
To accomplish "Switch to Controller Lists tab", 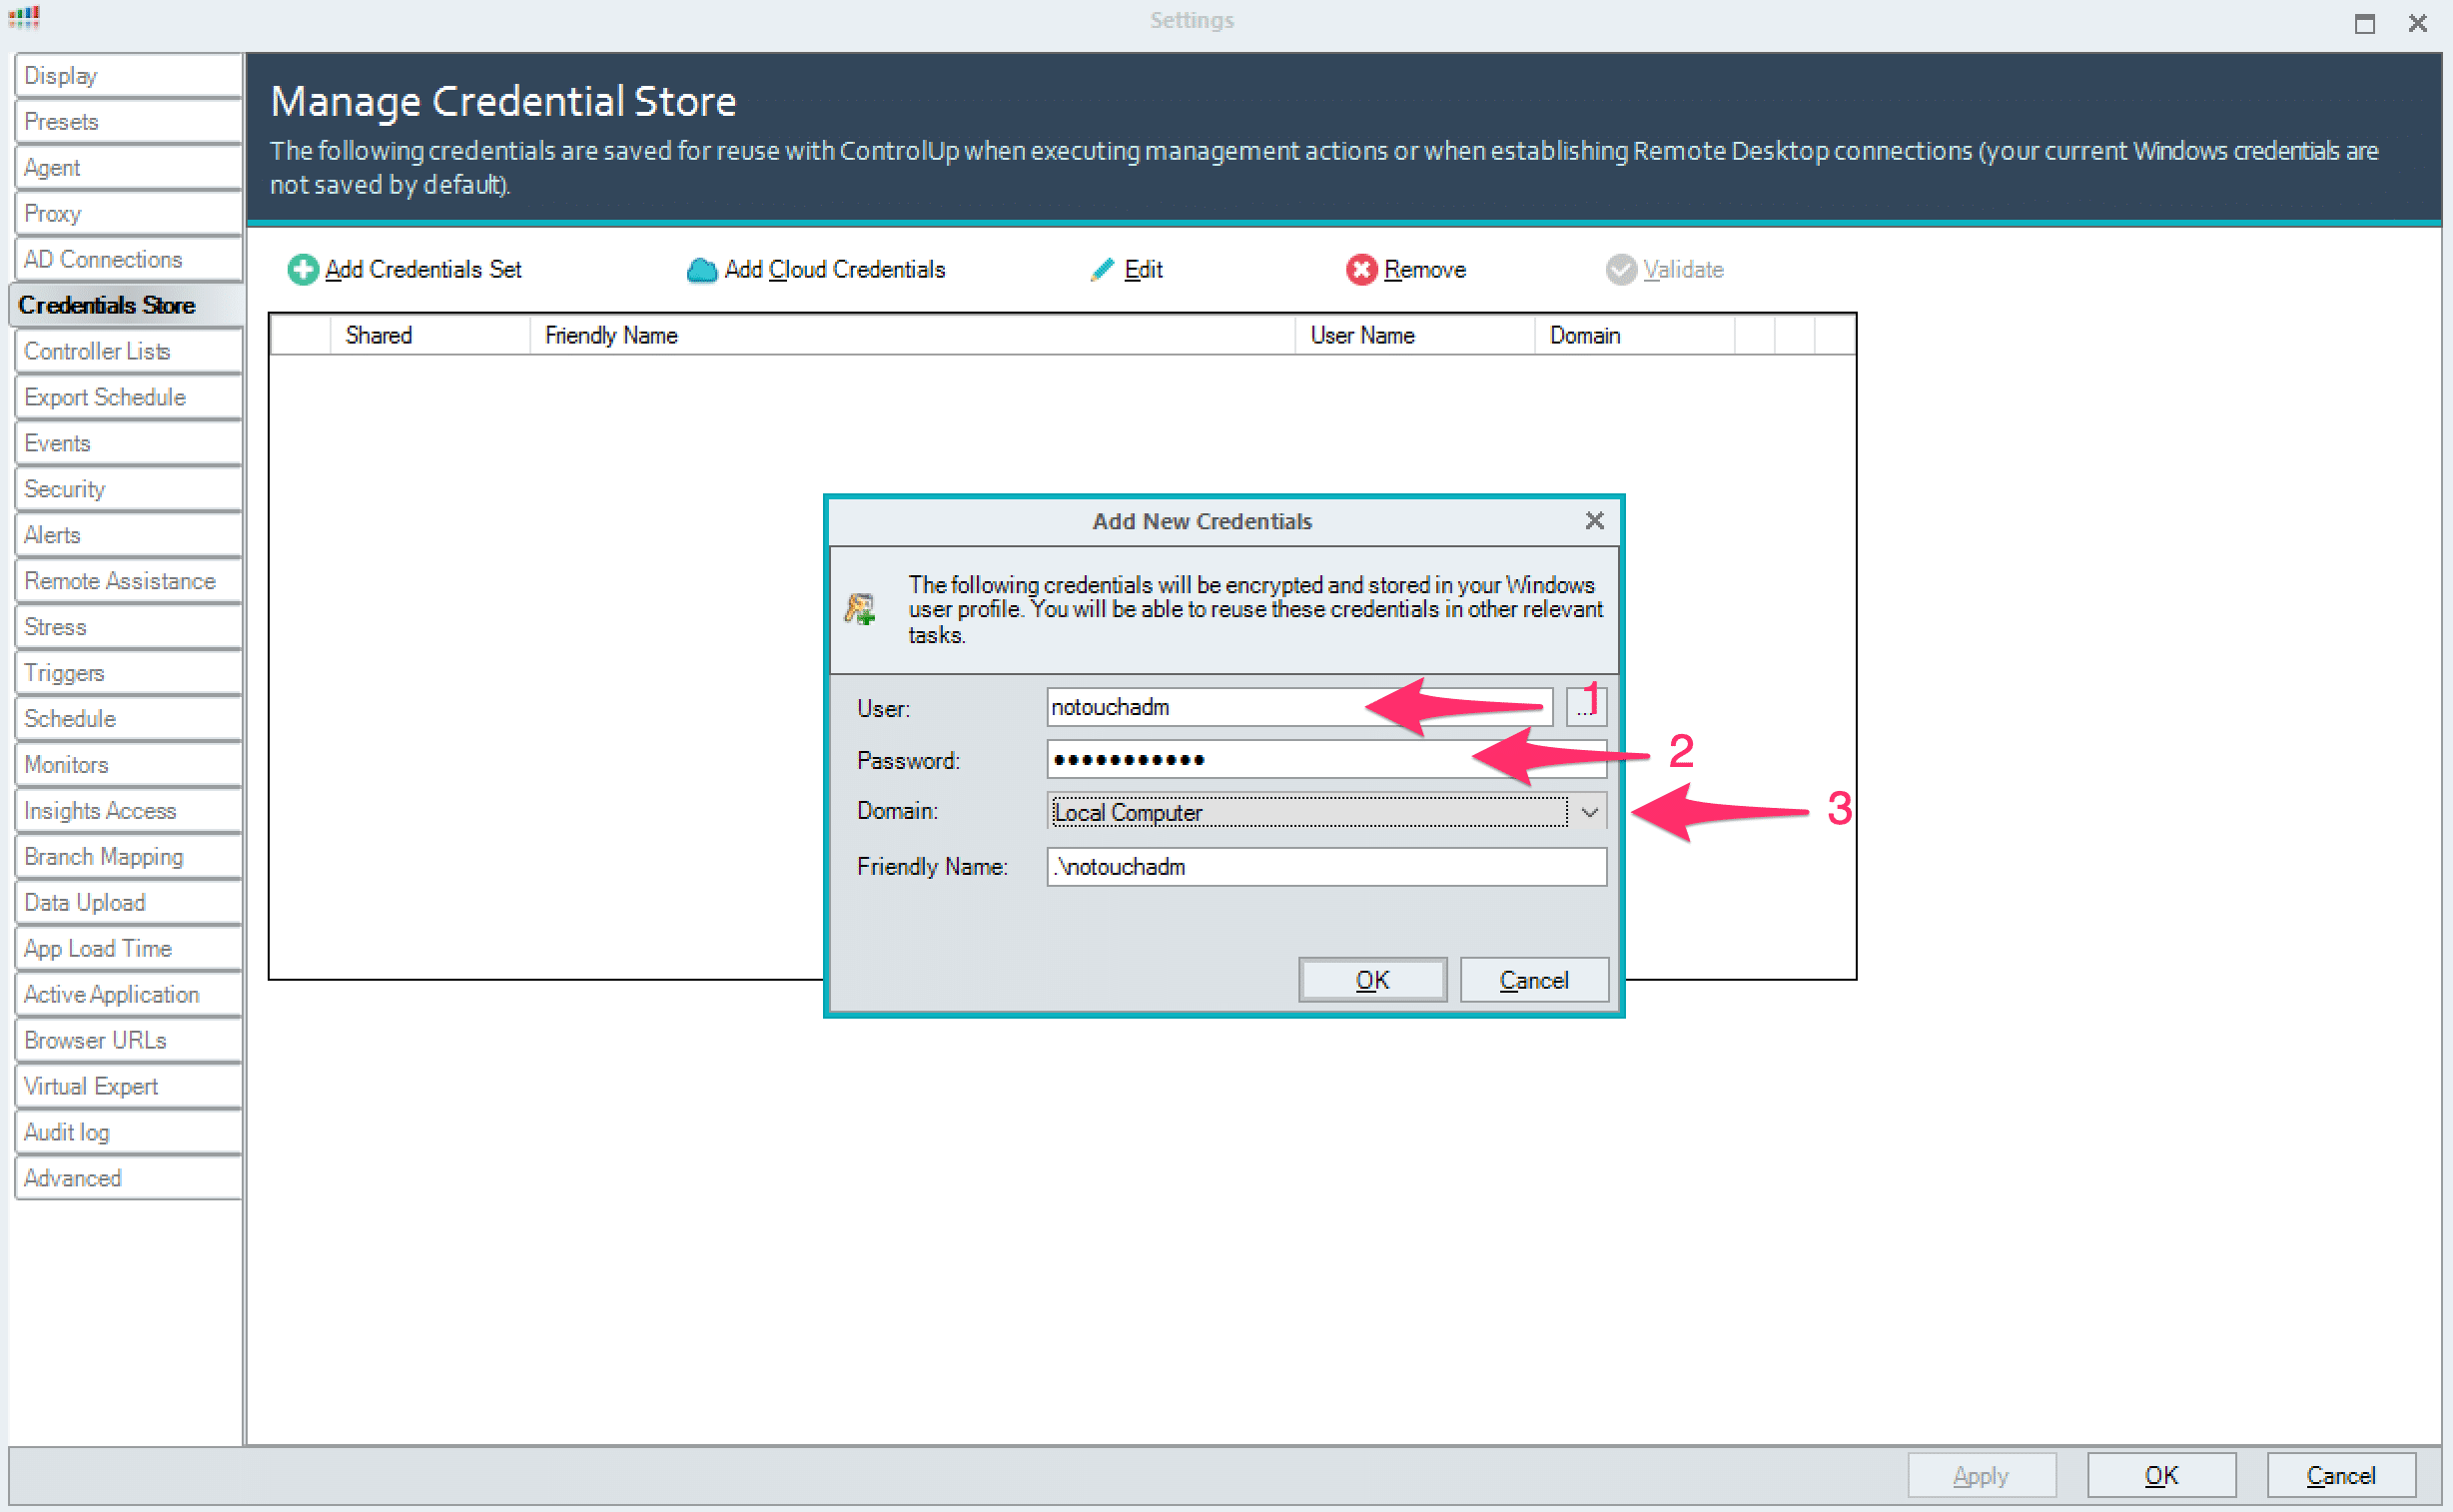I will pos(128,352).
